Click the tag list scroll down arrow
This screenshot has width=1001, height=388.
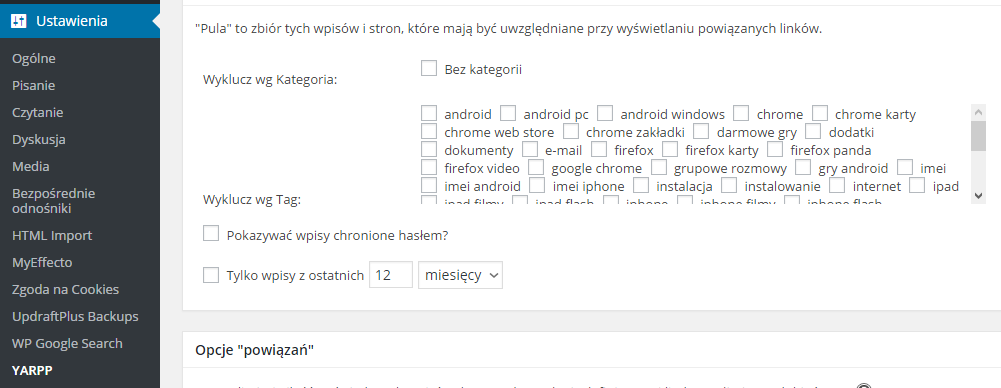point(978,195)
